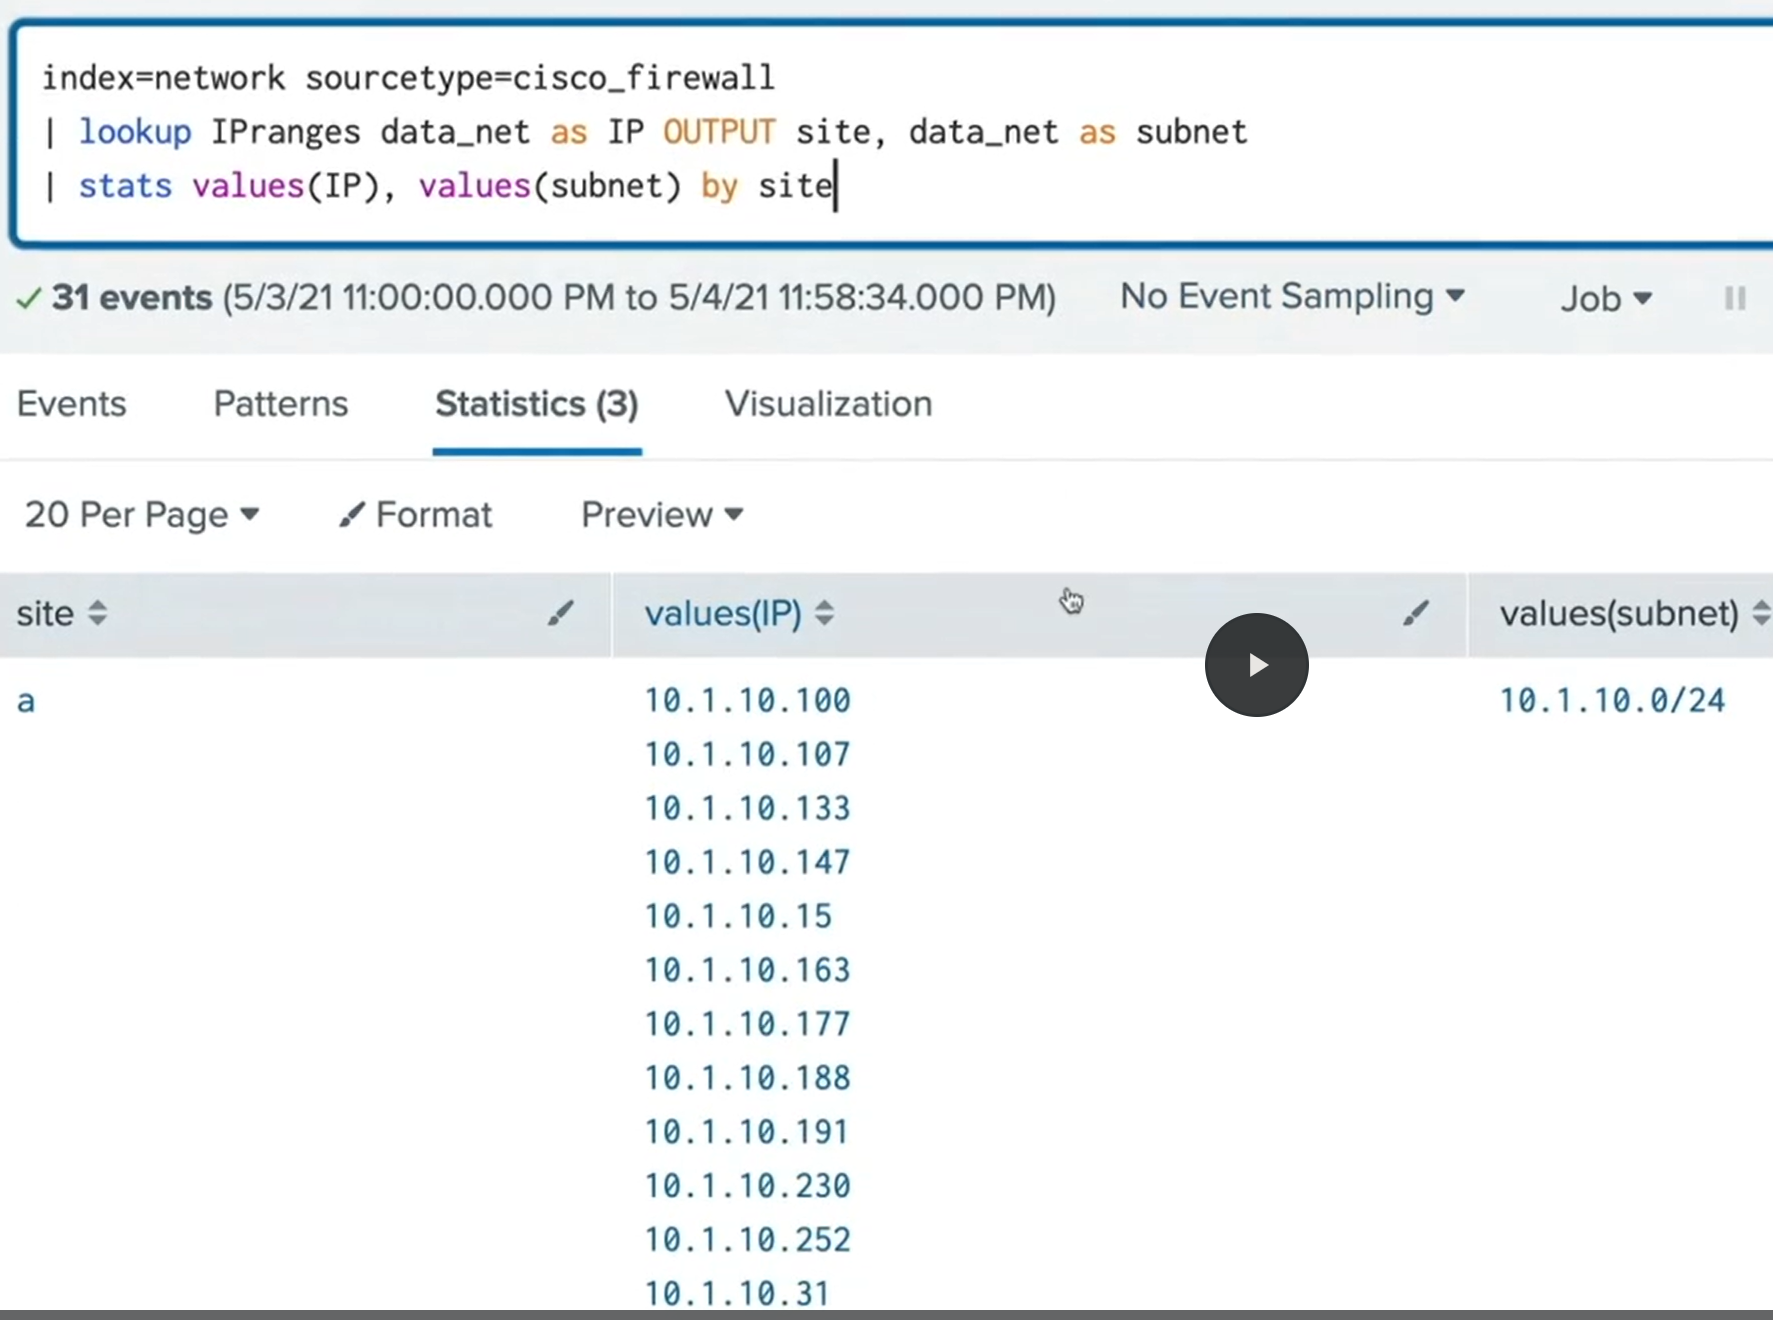Expand the 20 Per Page dropdown

[x=142, y=515]
